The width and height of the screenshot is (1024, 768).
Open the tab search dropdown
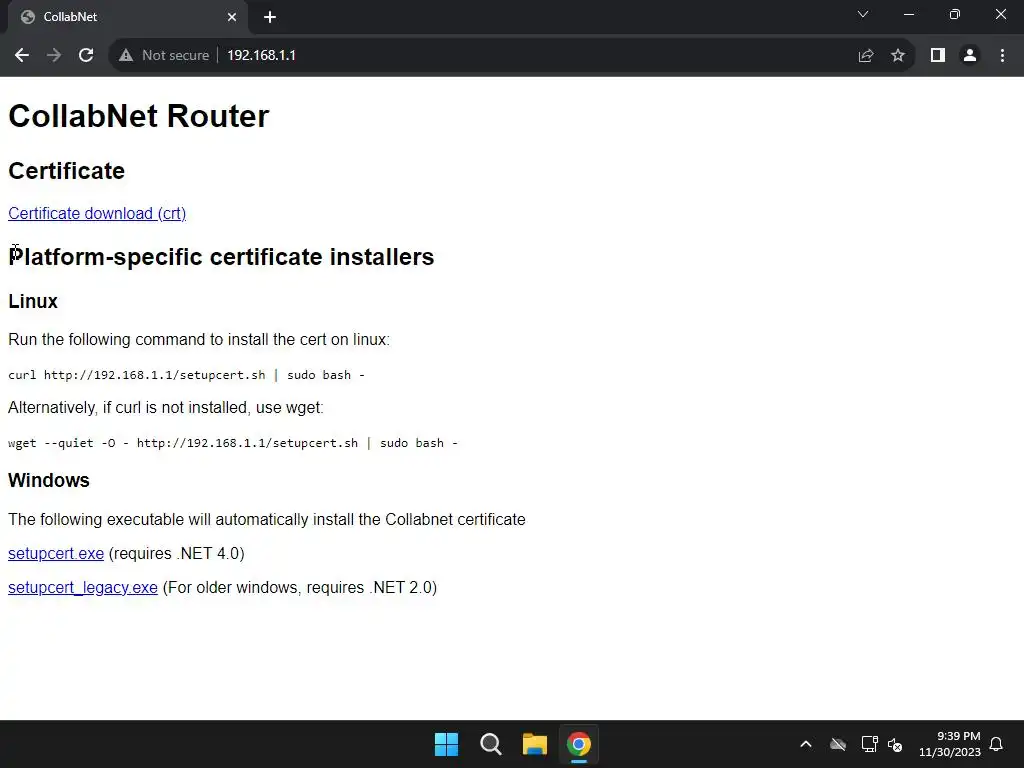point(863,14)
